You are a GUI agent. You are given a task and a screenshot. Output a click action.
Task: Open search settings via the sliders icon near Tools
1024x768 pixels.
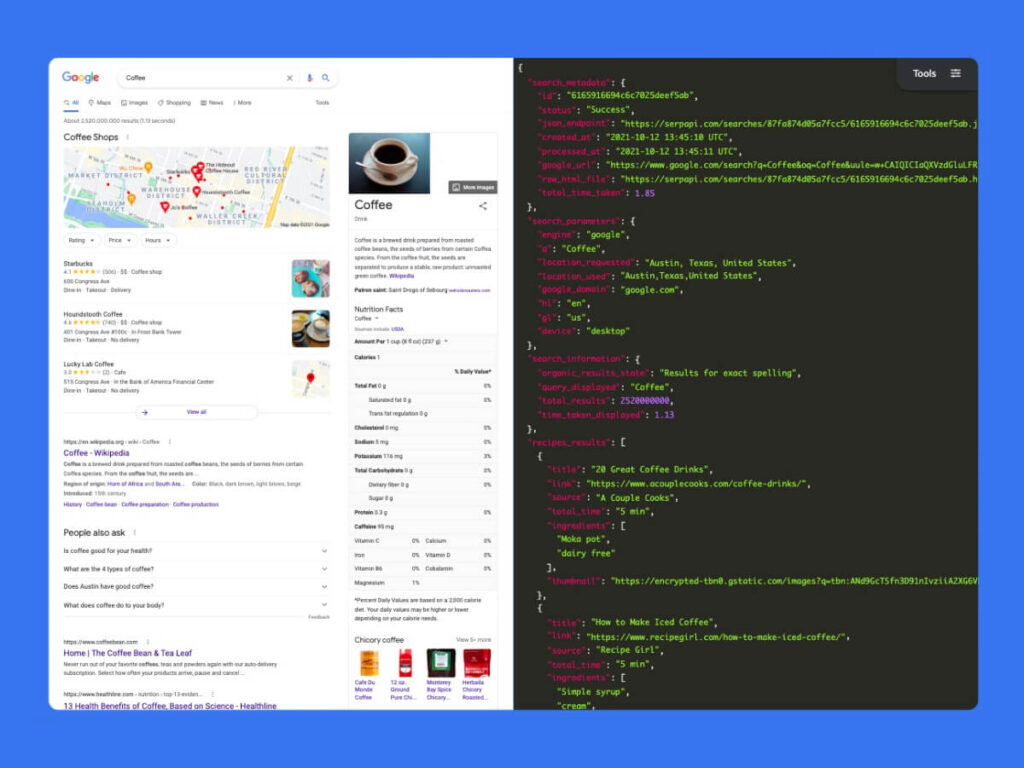coord(956,73)
